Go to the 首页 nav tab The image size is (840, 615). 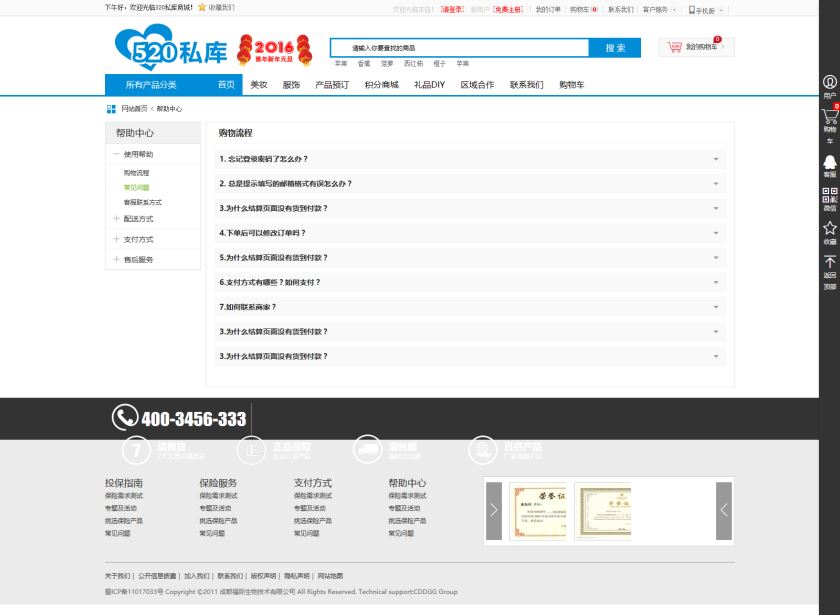click(x=226, y=85)
